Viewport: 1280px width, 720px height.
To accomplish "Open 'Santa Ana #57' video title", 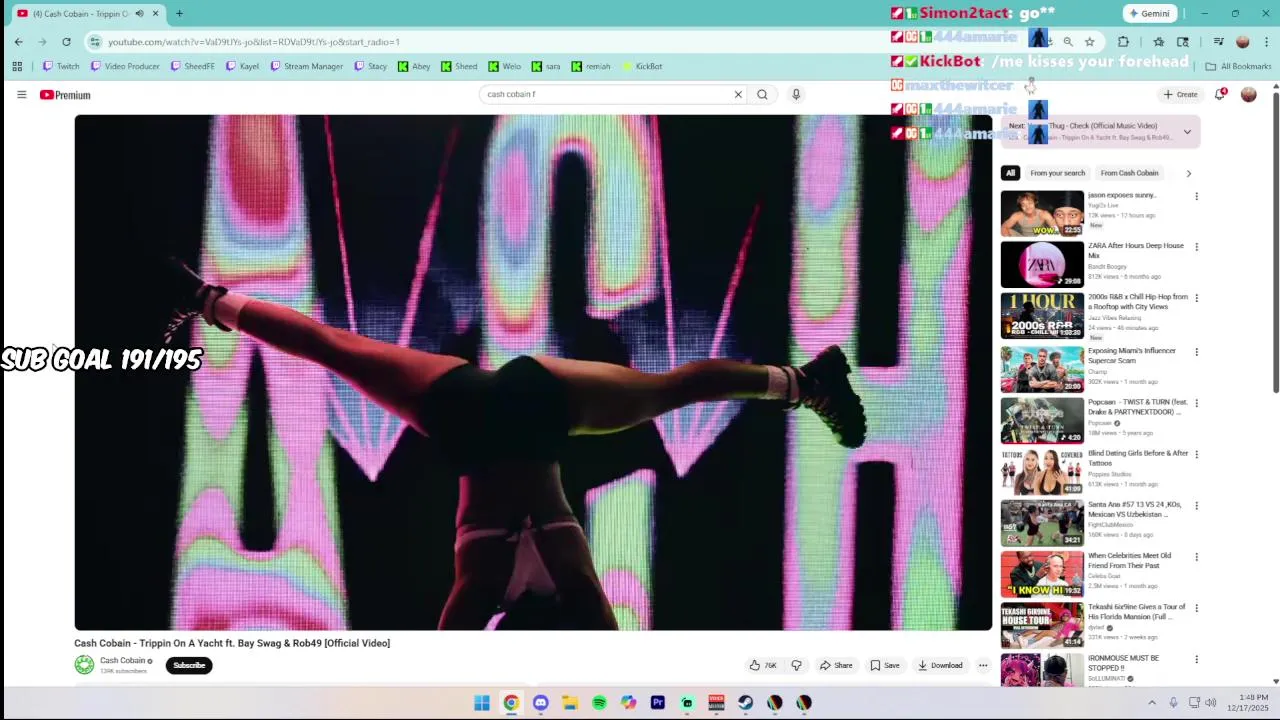I will (x=1135, y=509).
